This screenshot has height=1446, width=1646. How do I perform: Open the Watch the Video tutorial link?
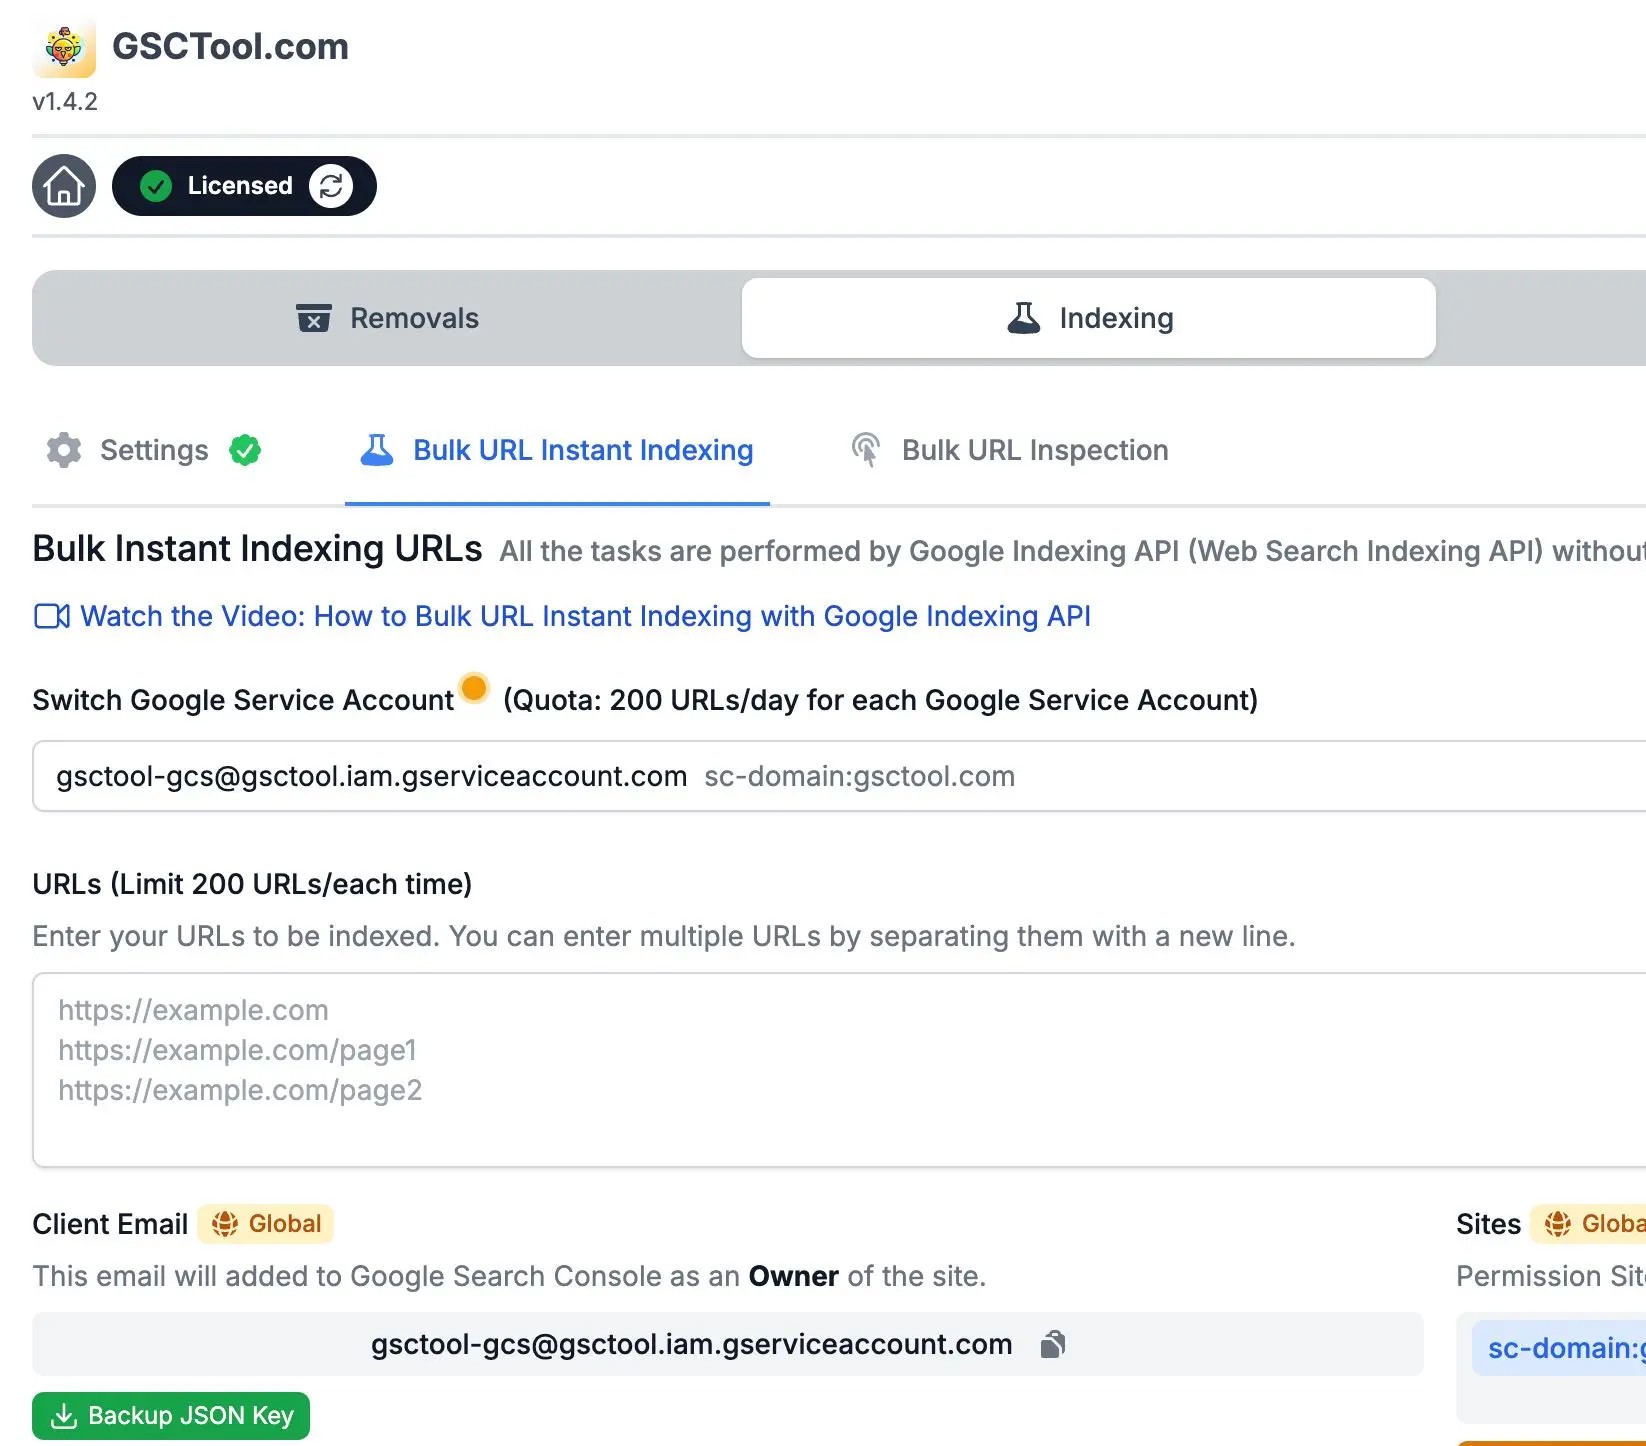pos(585,616)
